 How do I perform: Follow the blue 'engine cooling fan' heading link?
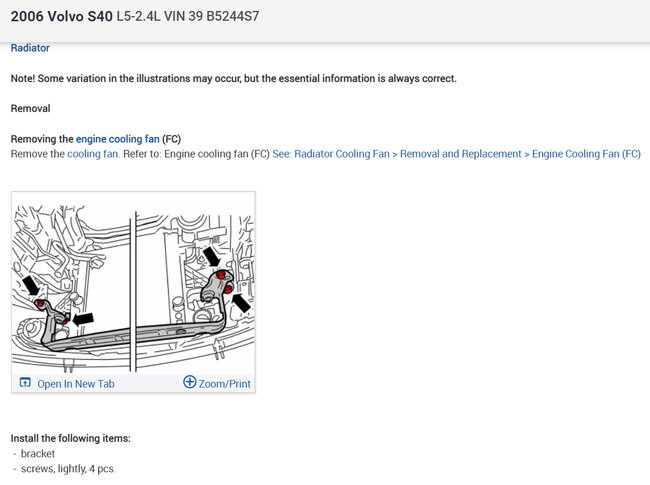117,139
